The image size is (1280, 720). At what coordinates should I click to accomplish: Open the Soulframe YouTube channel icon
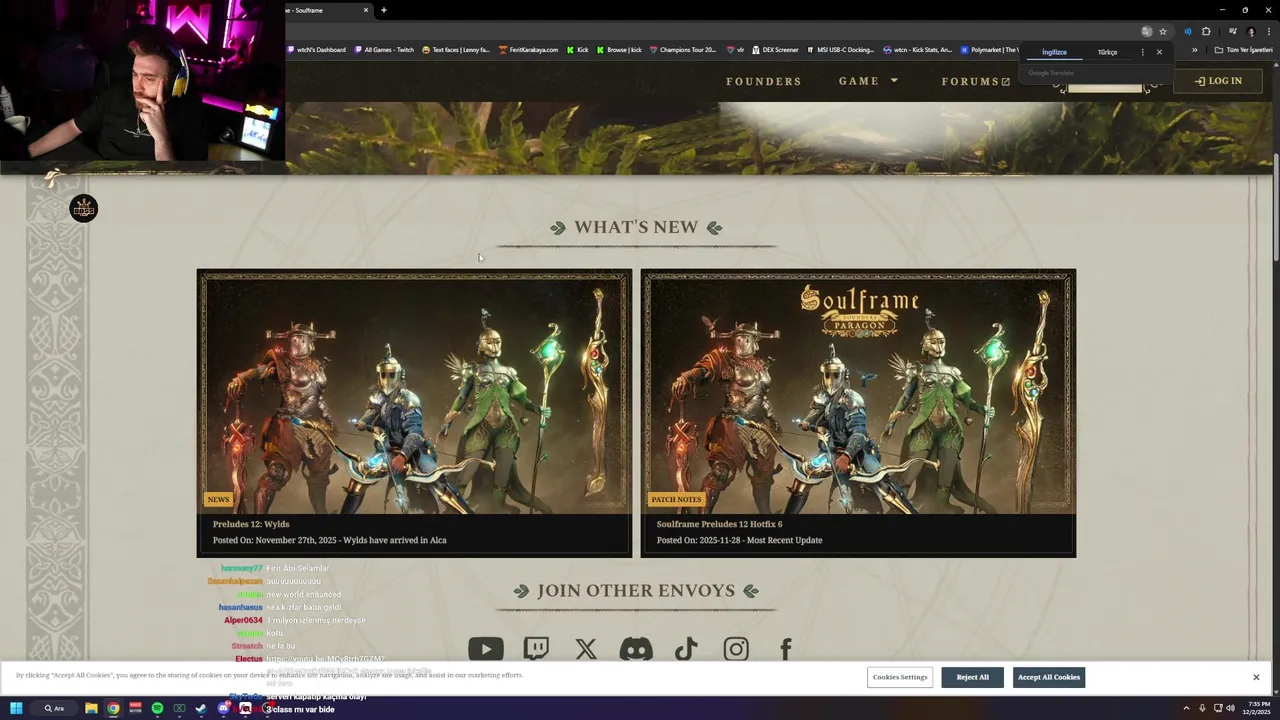pyautogui.click(x=486, y=650)
